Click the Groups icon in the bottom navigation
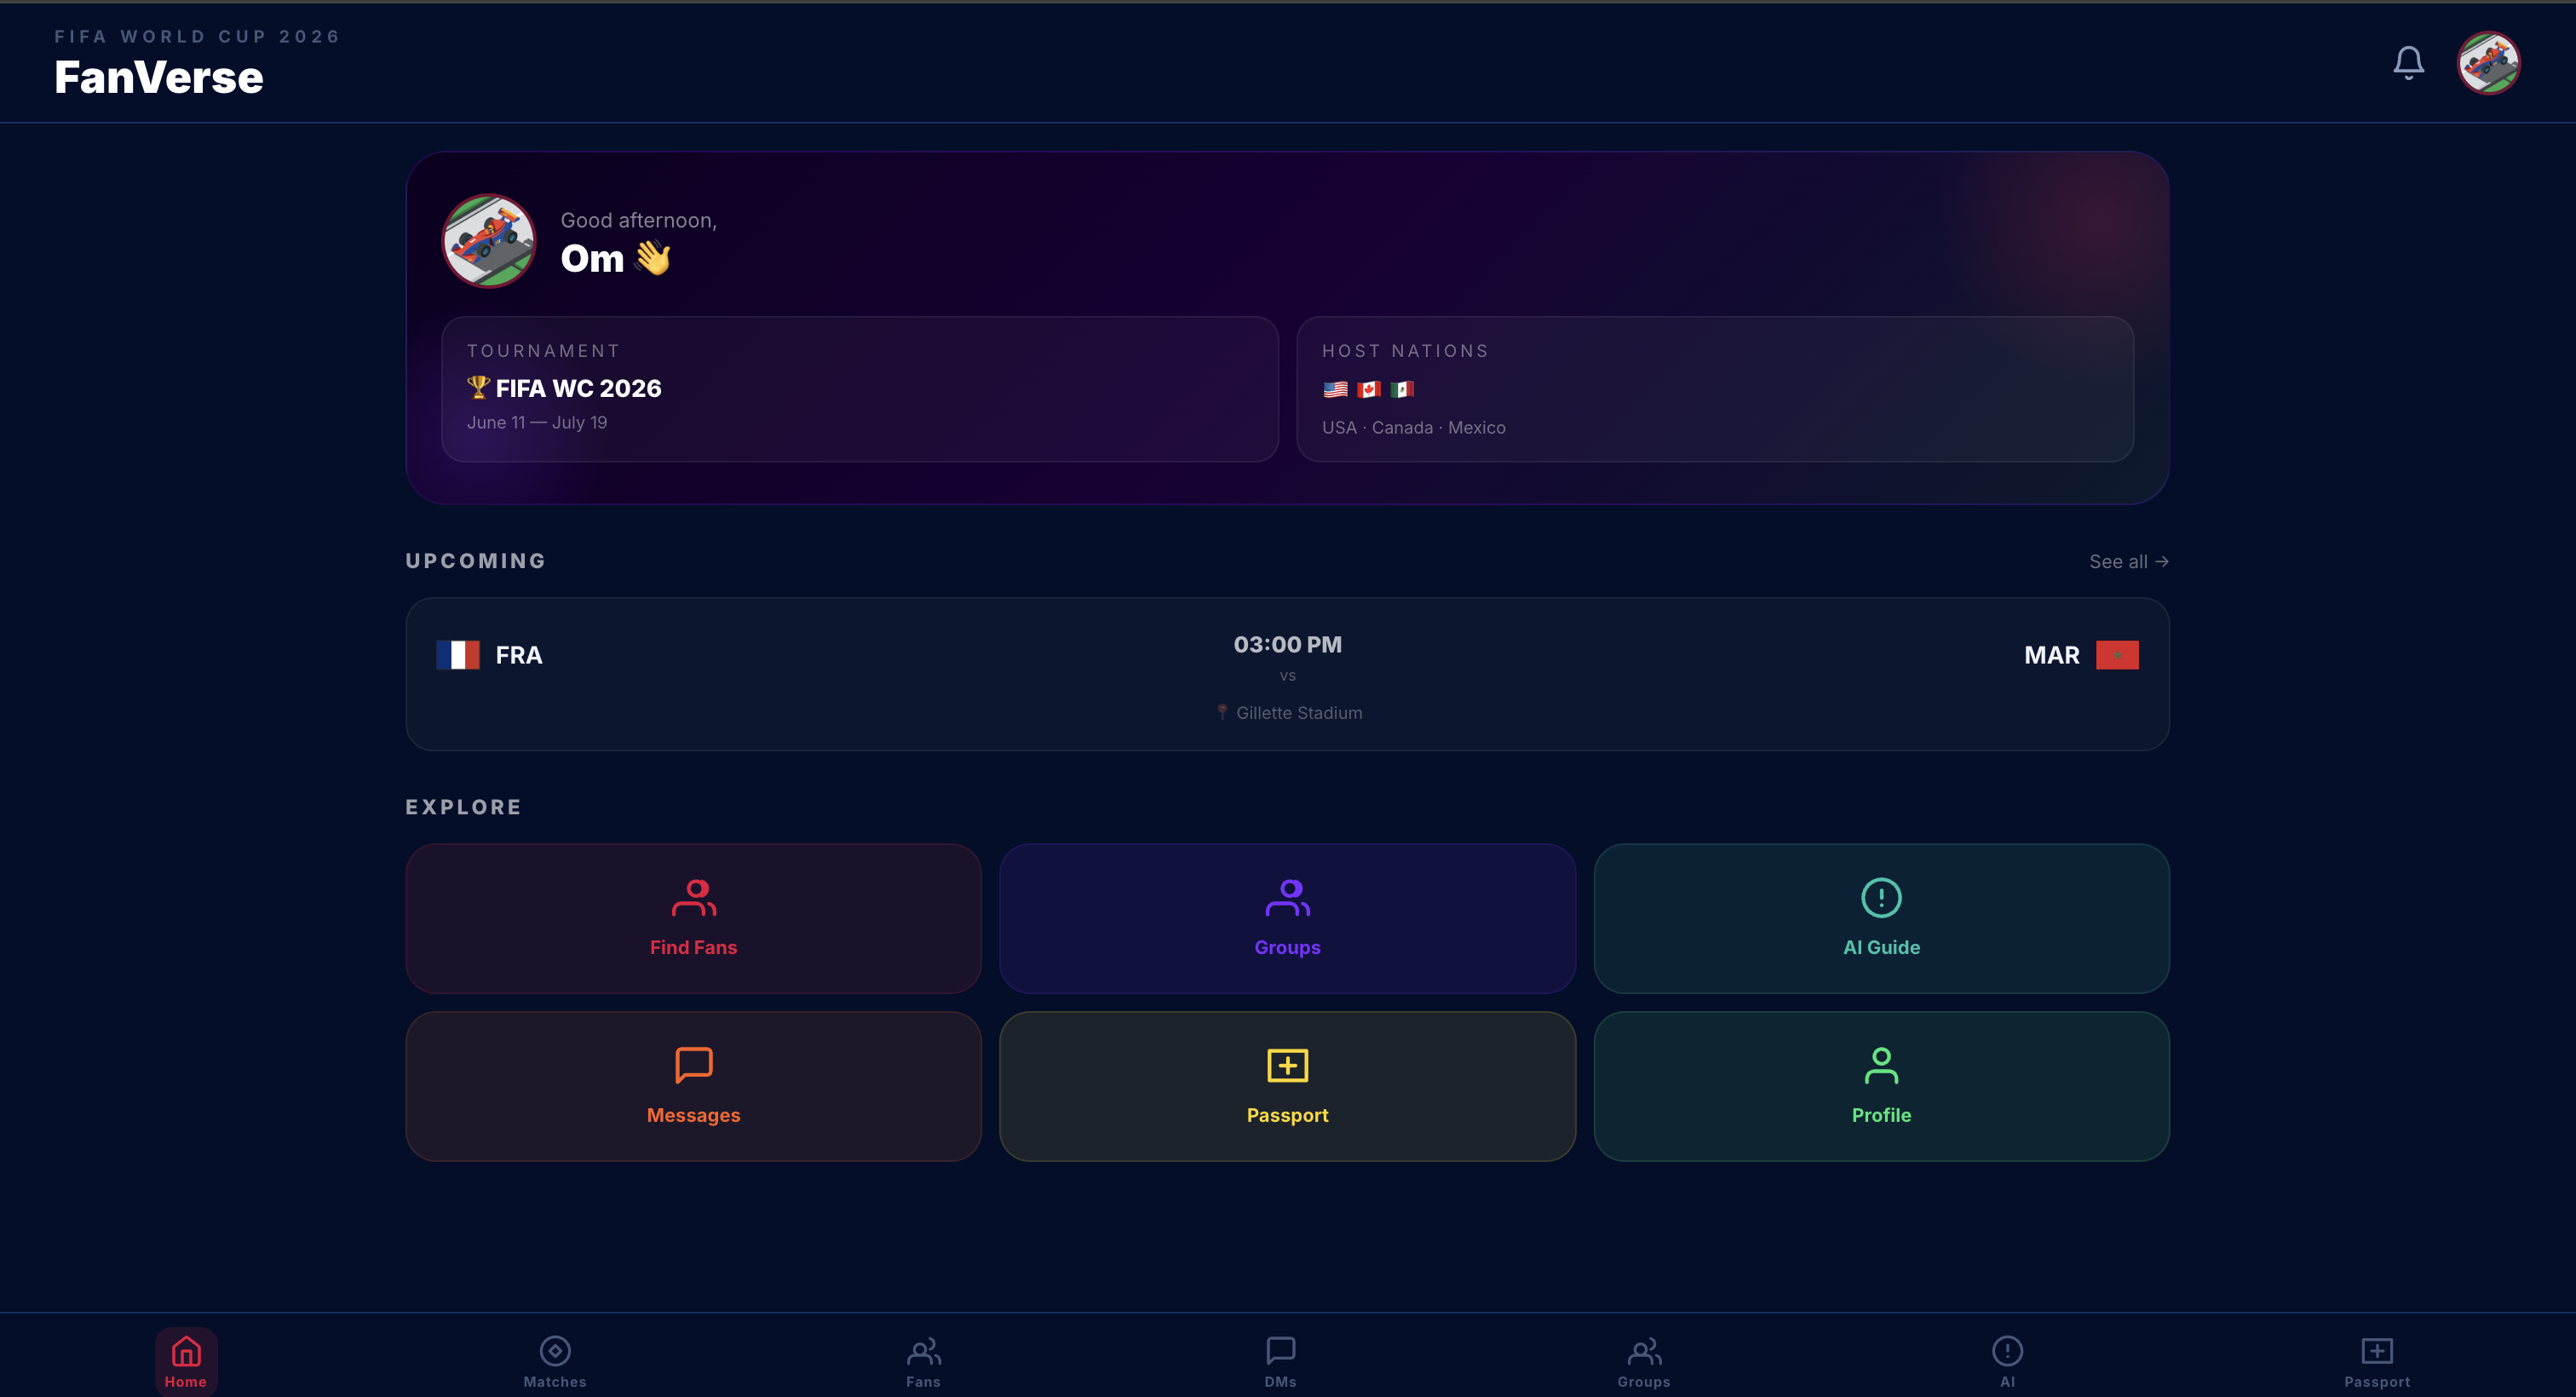Viewport: 2576px width, 1397px height. (x=1644, y=1351)
